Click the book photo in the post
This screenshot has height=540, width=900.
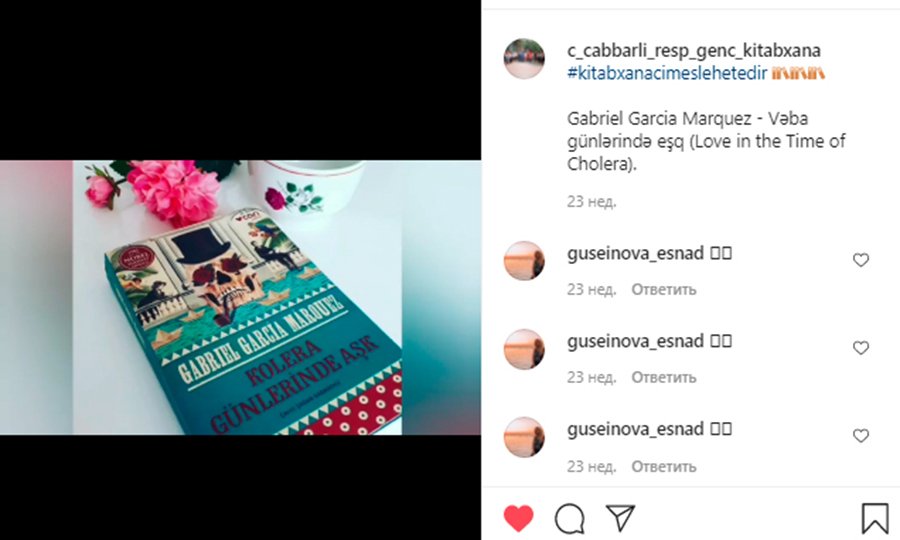tap(240, 297)
